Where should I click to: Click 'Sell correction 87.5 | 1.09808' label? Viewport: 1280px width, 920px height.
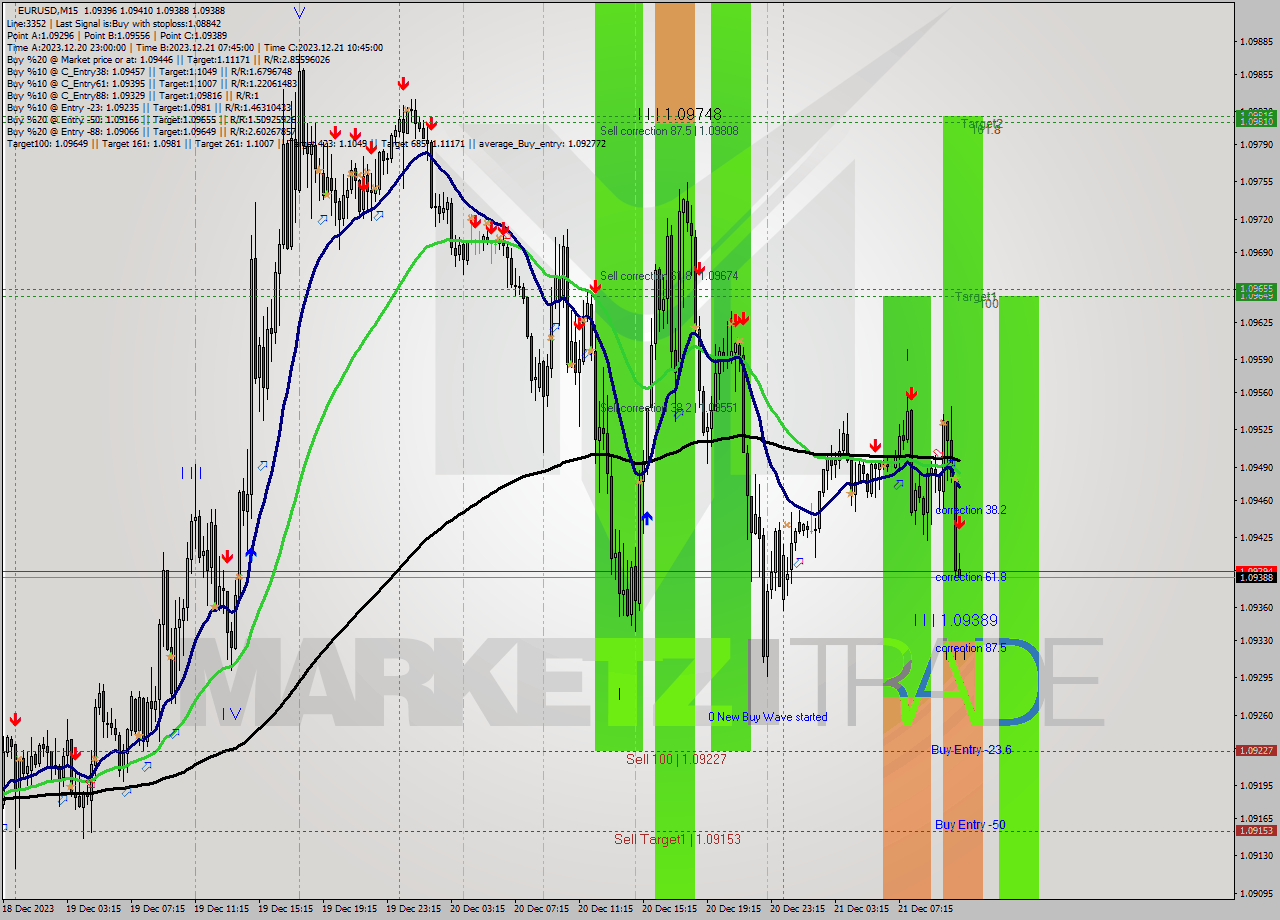point(669,131)
